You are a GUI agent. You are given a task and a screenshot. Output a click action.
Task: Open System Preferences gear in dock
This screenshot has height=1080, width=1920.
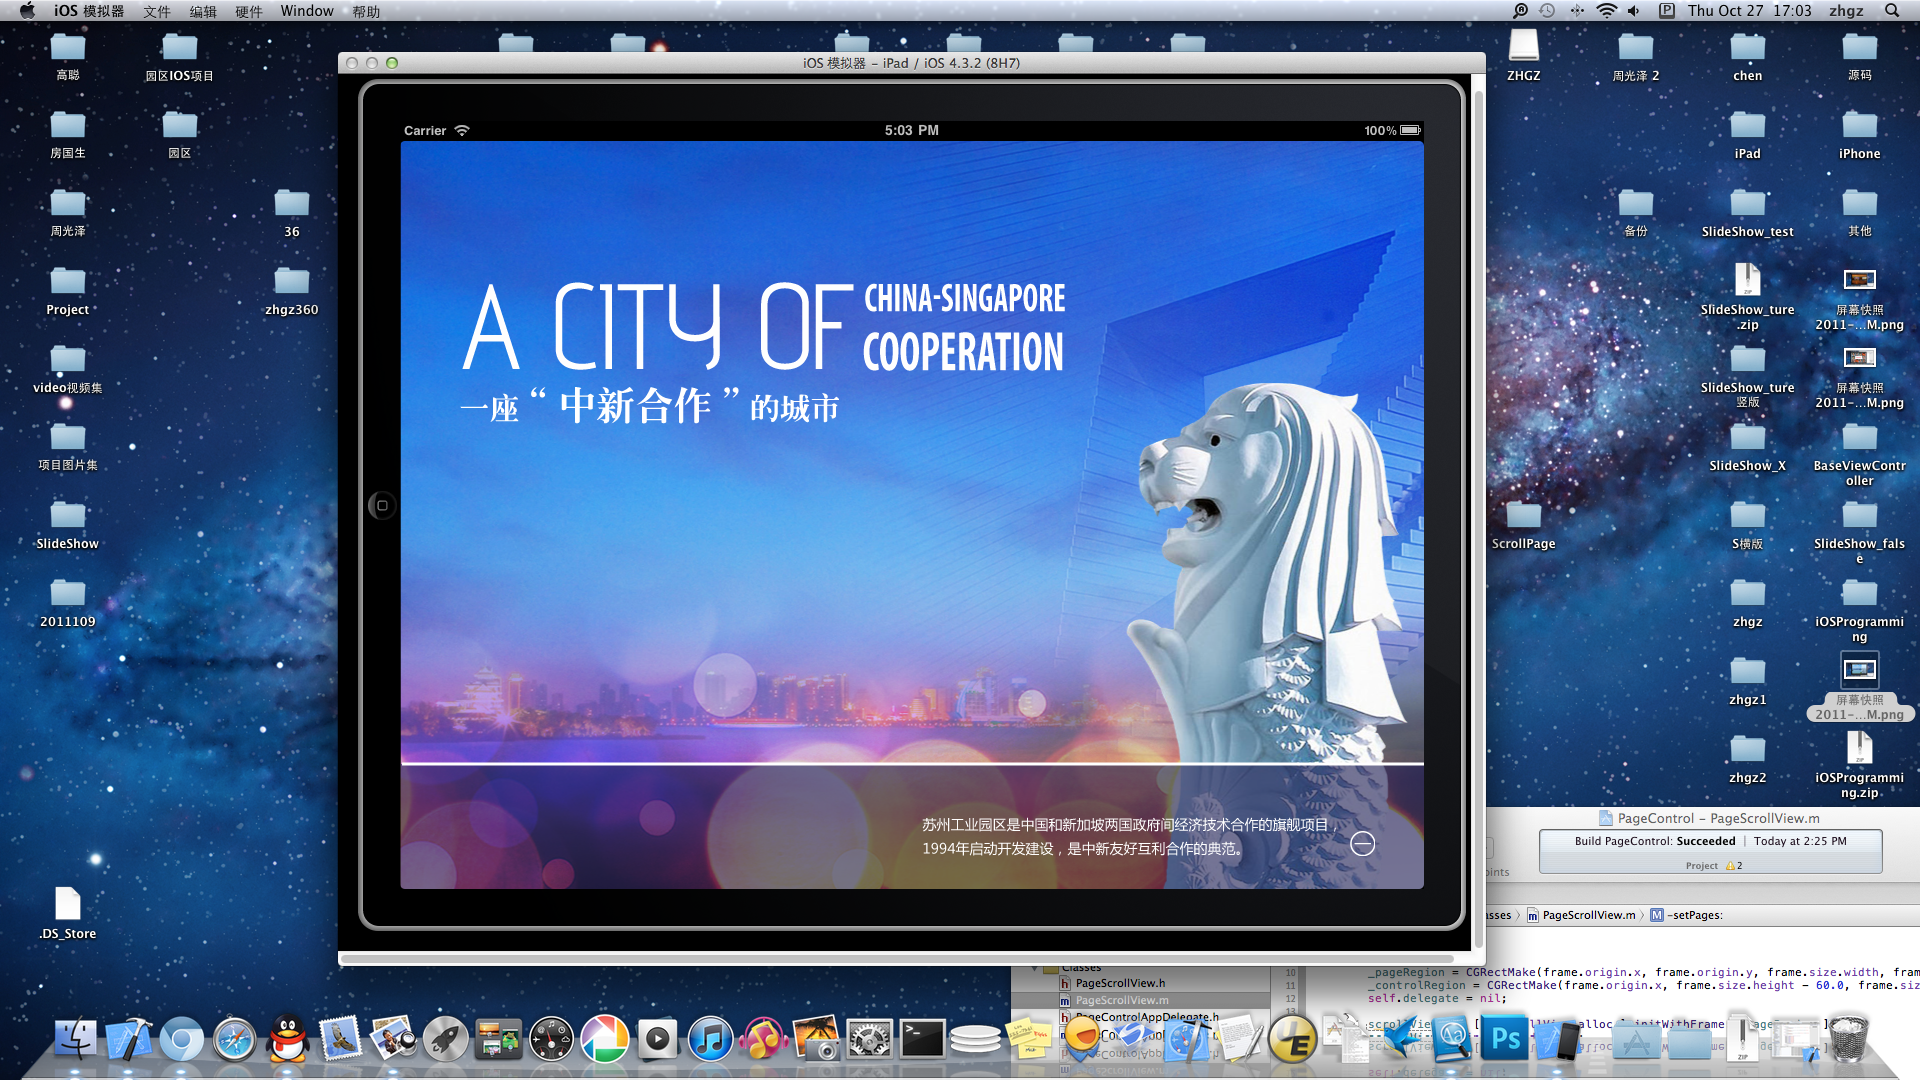point(869,1040)
